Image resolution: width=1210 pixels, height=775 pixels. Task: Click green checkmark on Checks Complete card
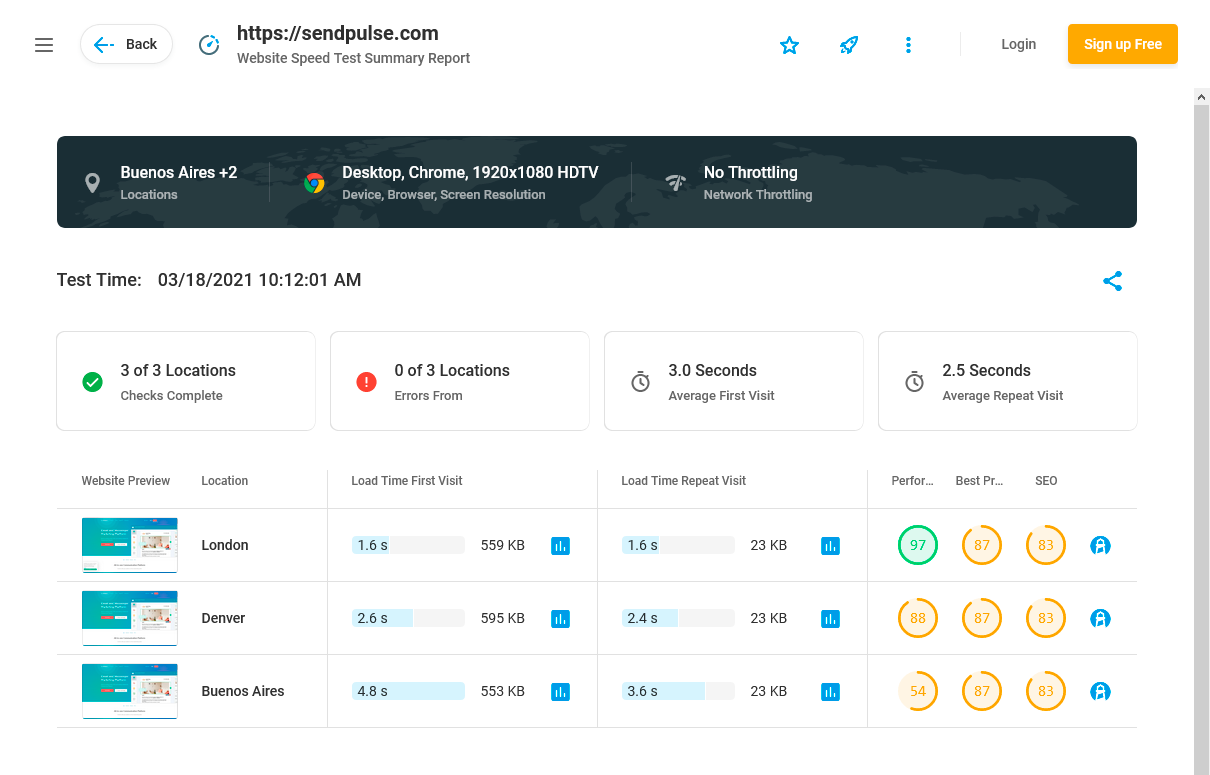92,382
